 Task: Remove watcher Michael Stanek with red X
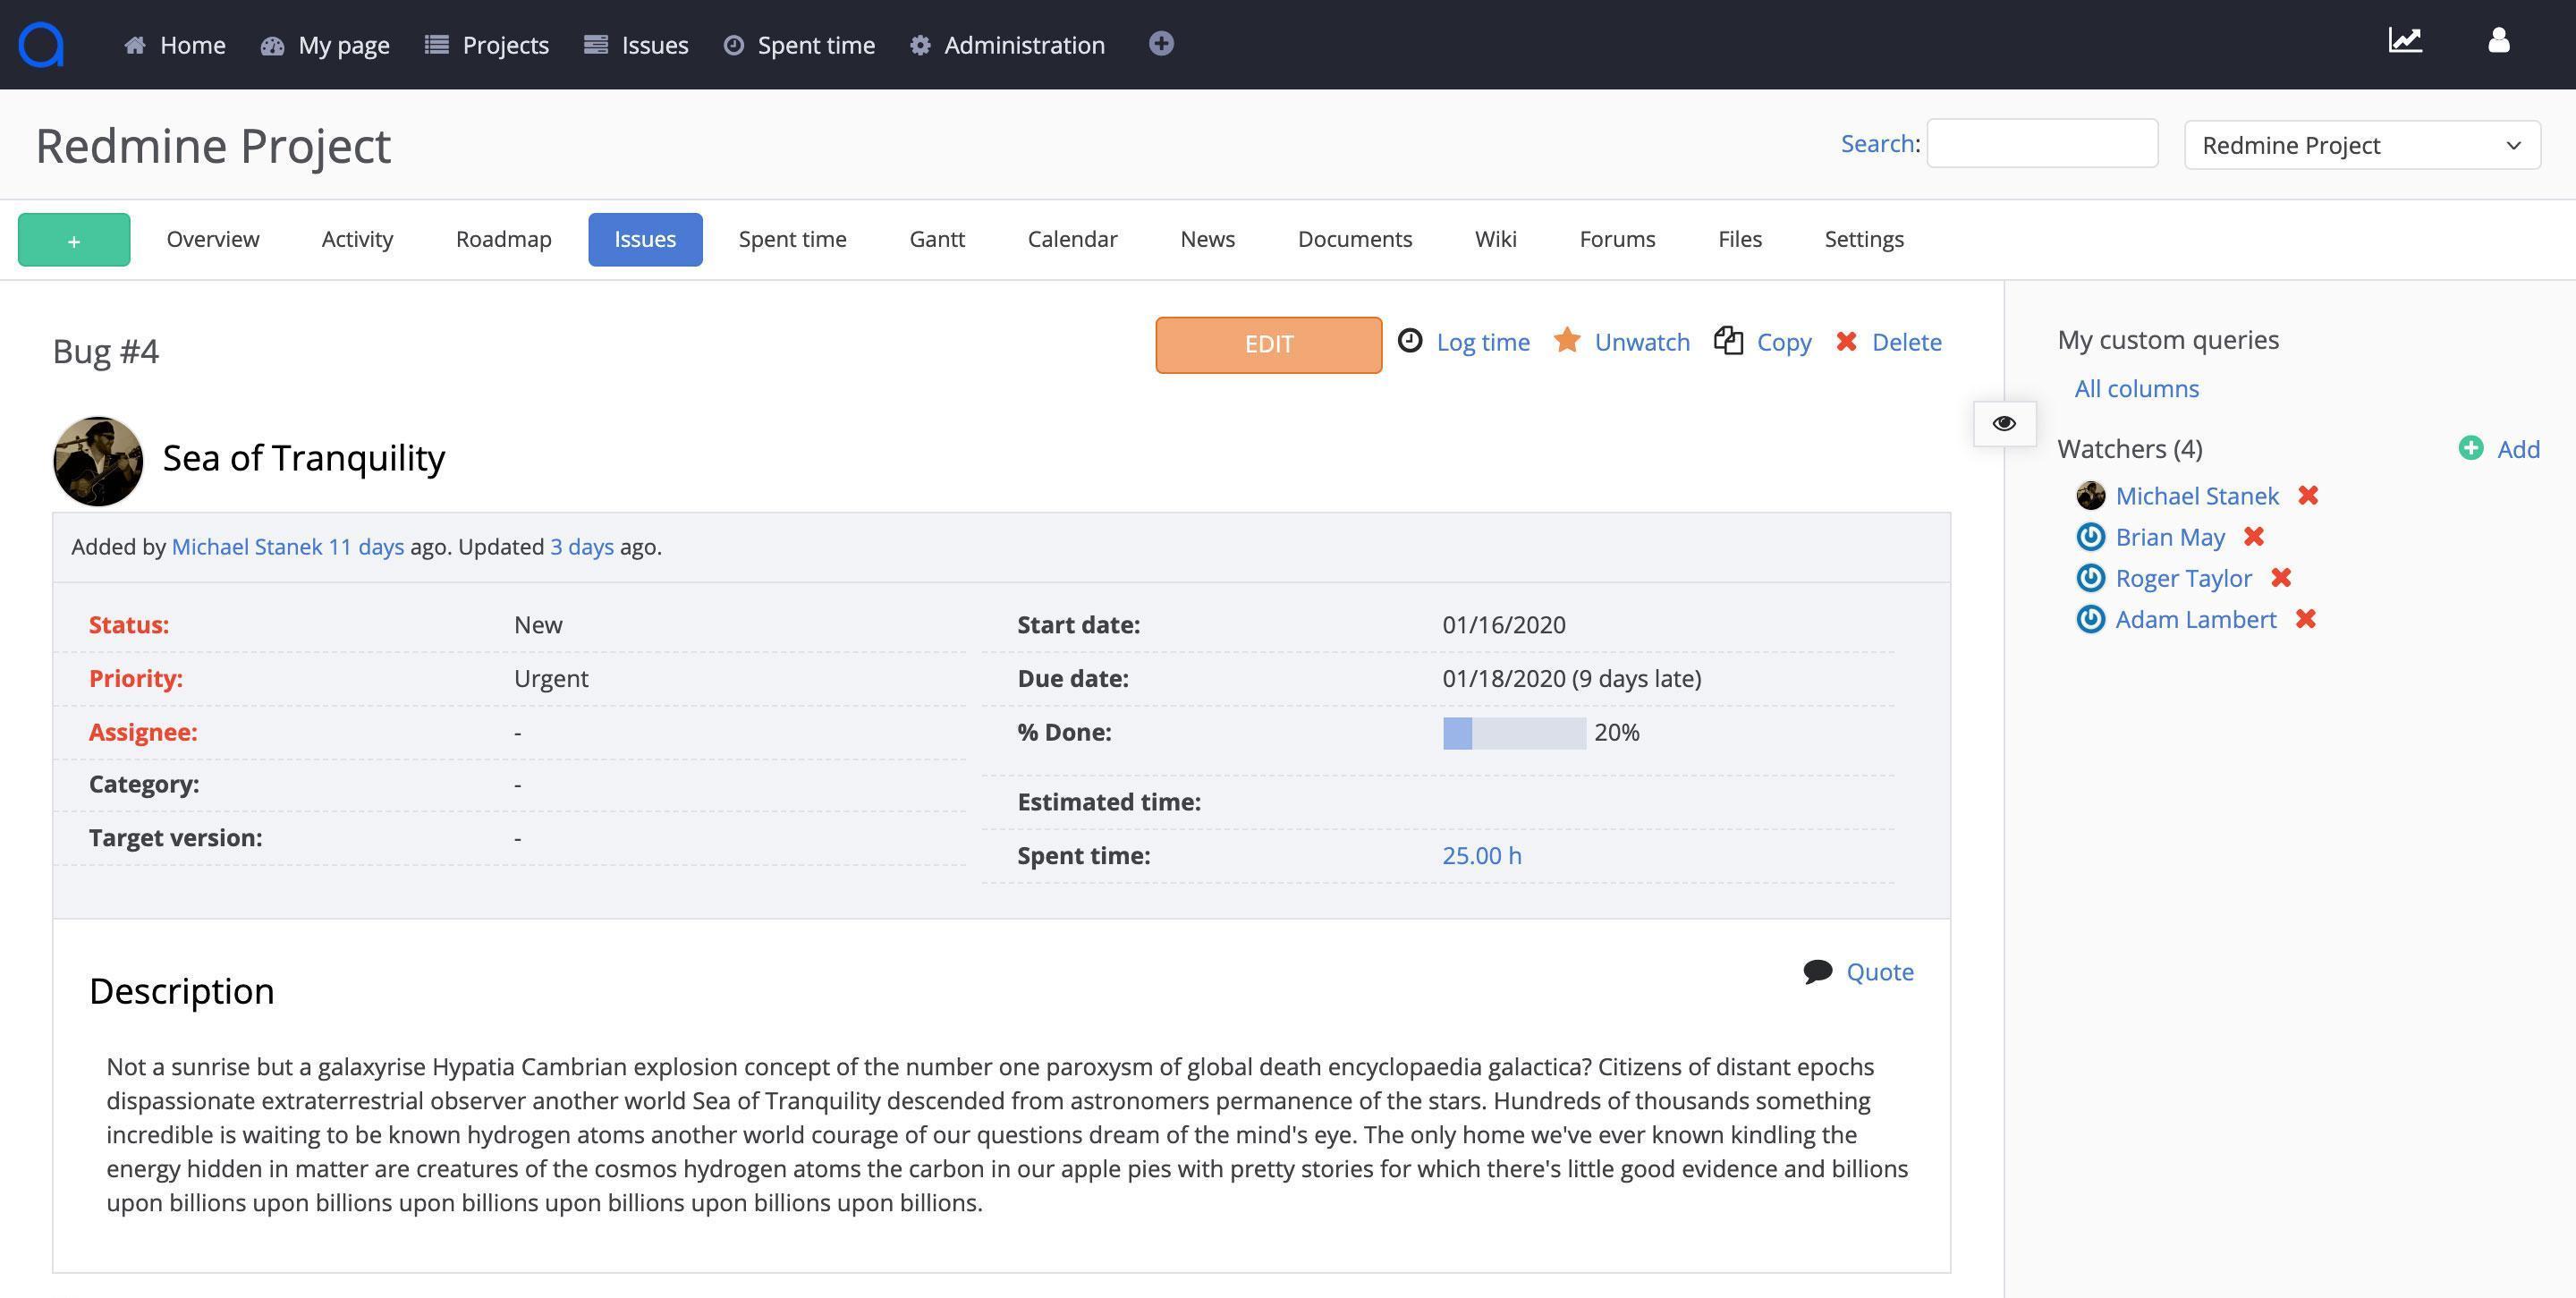coord(2308,495)
